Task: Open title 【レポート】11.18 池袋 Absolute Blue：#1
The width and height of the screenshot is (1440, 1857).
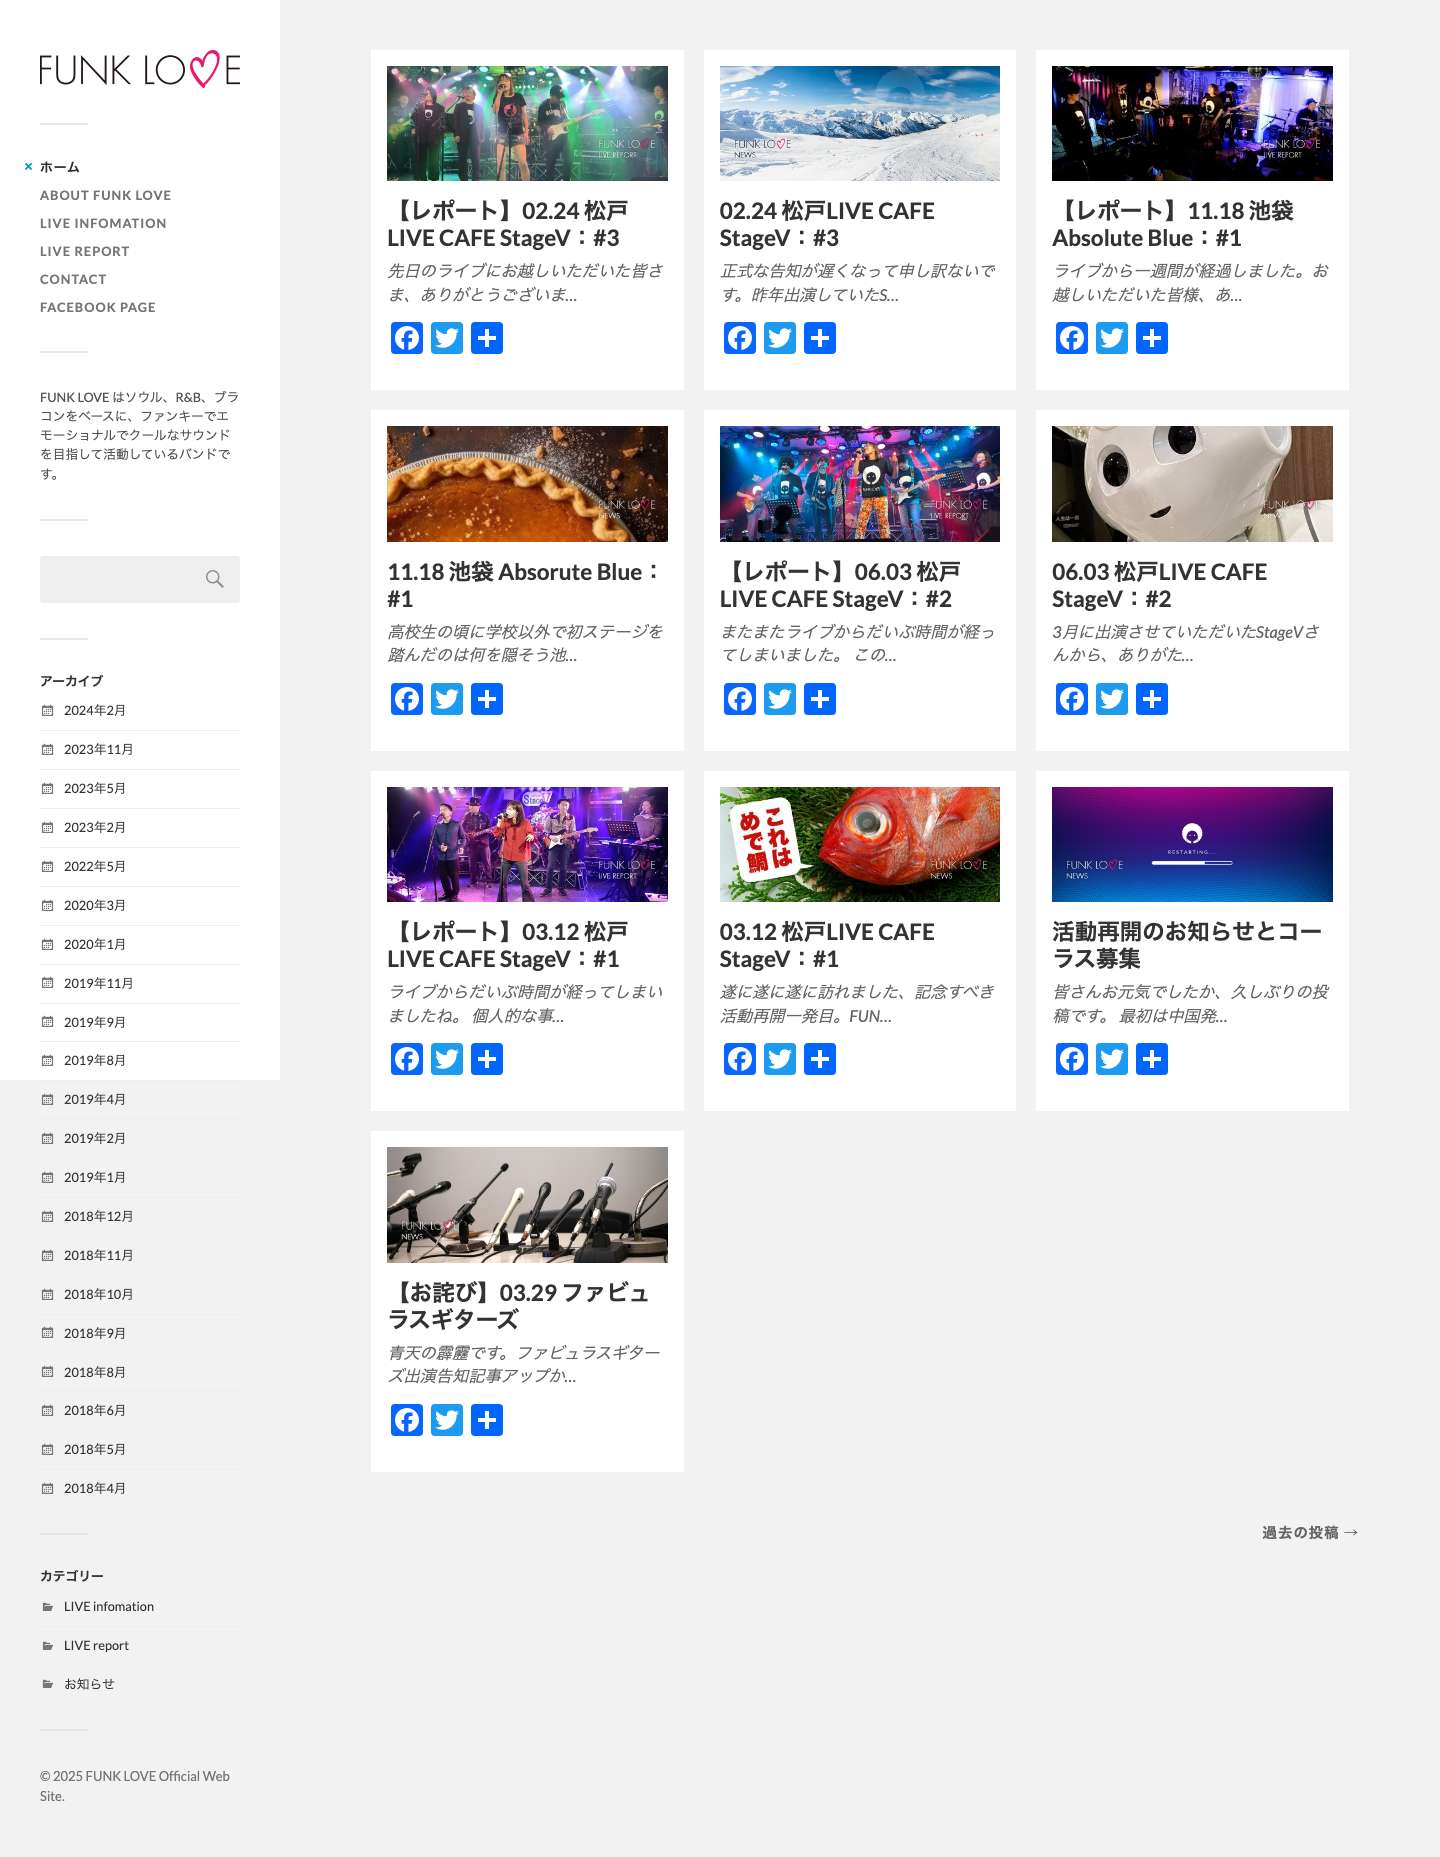Action: [x=1173, y=224]
